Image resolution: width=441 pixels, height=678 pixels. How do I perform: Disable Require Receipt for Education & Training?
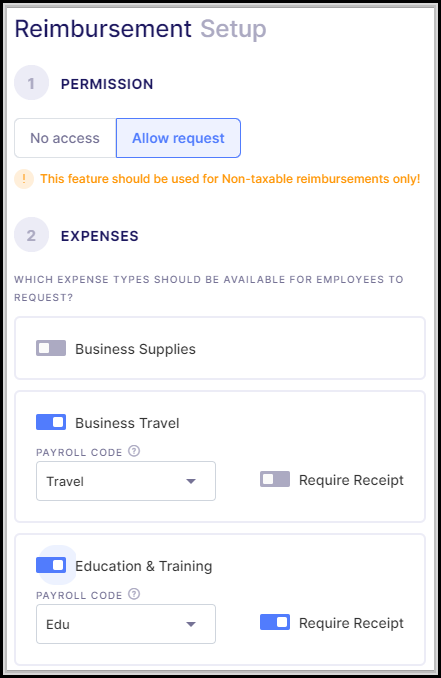pyautogui.click(x=275, y=622)
